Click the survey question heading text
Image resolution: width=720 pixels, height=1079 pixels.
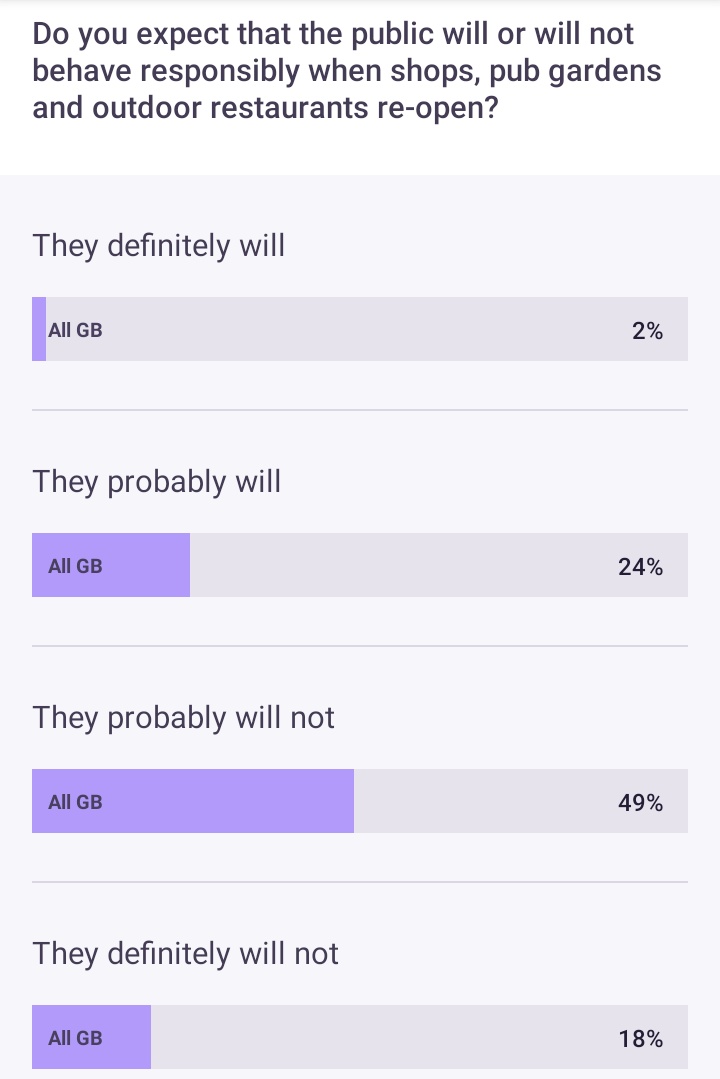coord(347,71)
